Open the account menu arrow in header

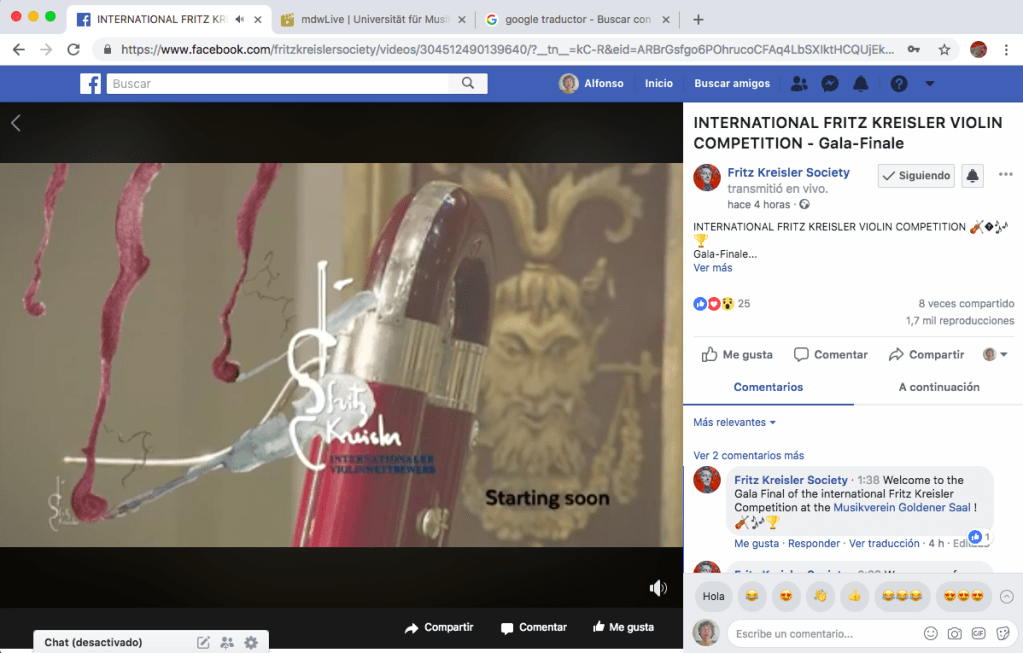[x=929, y=84]
